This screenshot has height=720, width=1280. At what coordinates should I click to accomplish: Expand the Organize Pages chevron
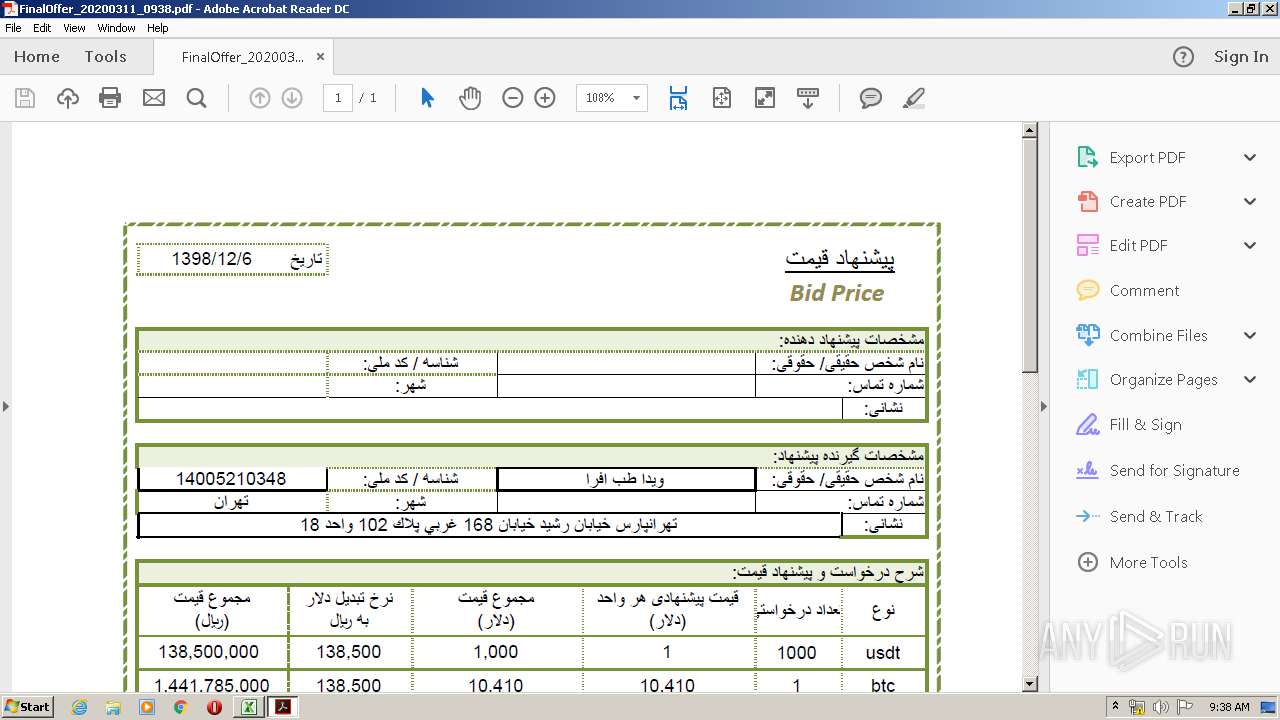pos(1250,379)
